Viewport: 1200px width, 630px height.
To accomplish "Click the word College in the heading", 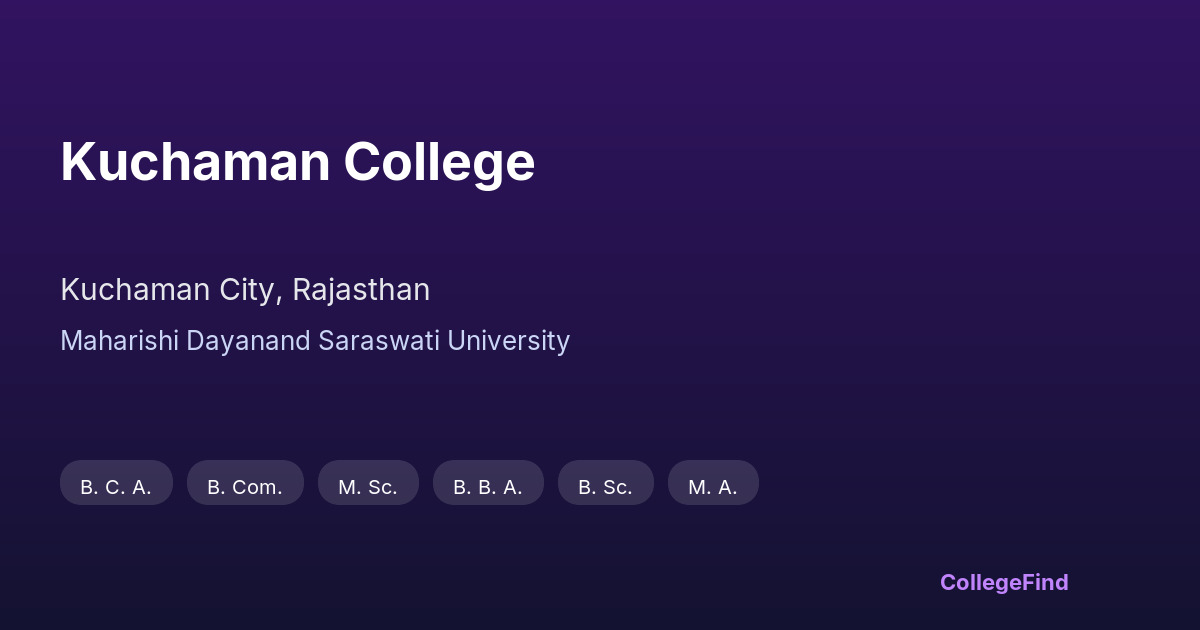I will point(439,162).
